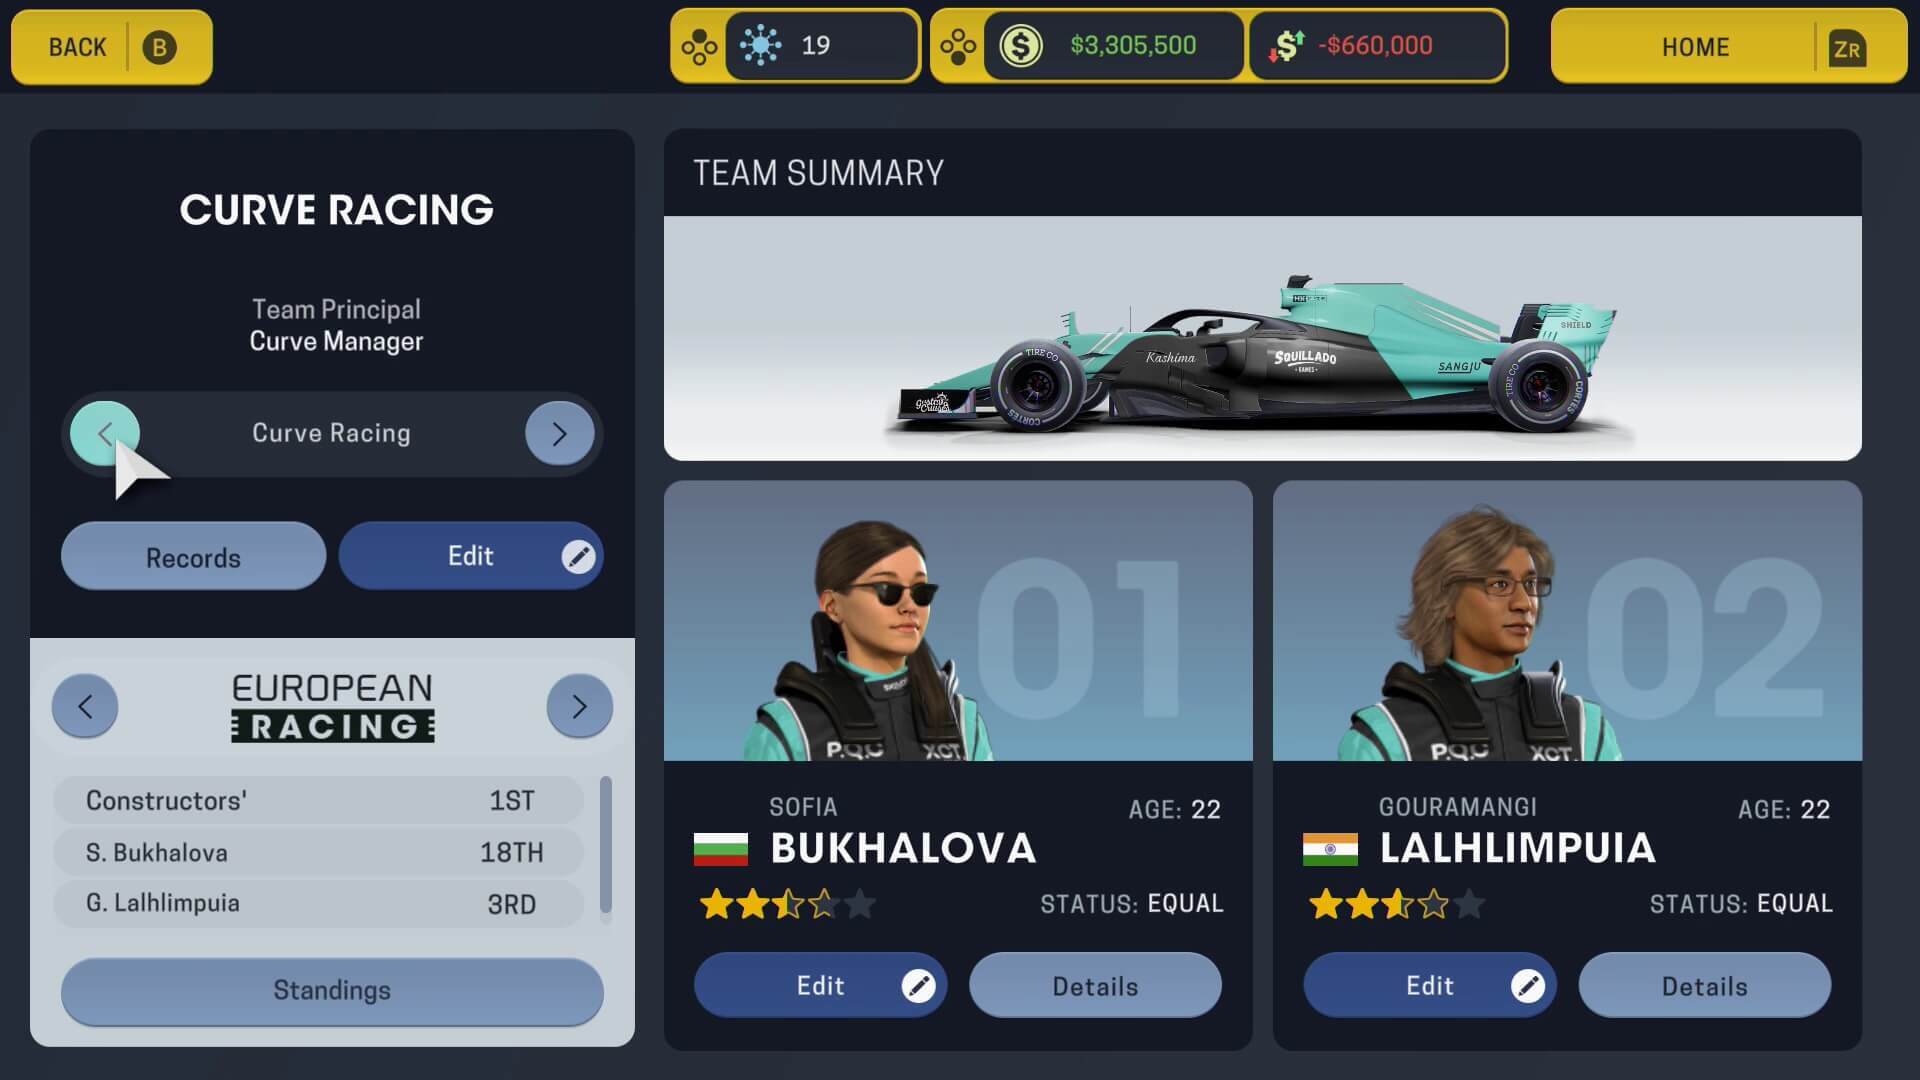Click Edit button for Curve Racing team
The height and width of the screenshot is (1080, 1920).
[x=471, y=554]
